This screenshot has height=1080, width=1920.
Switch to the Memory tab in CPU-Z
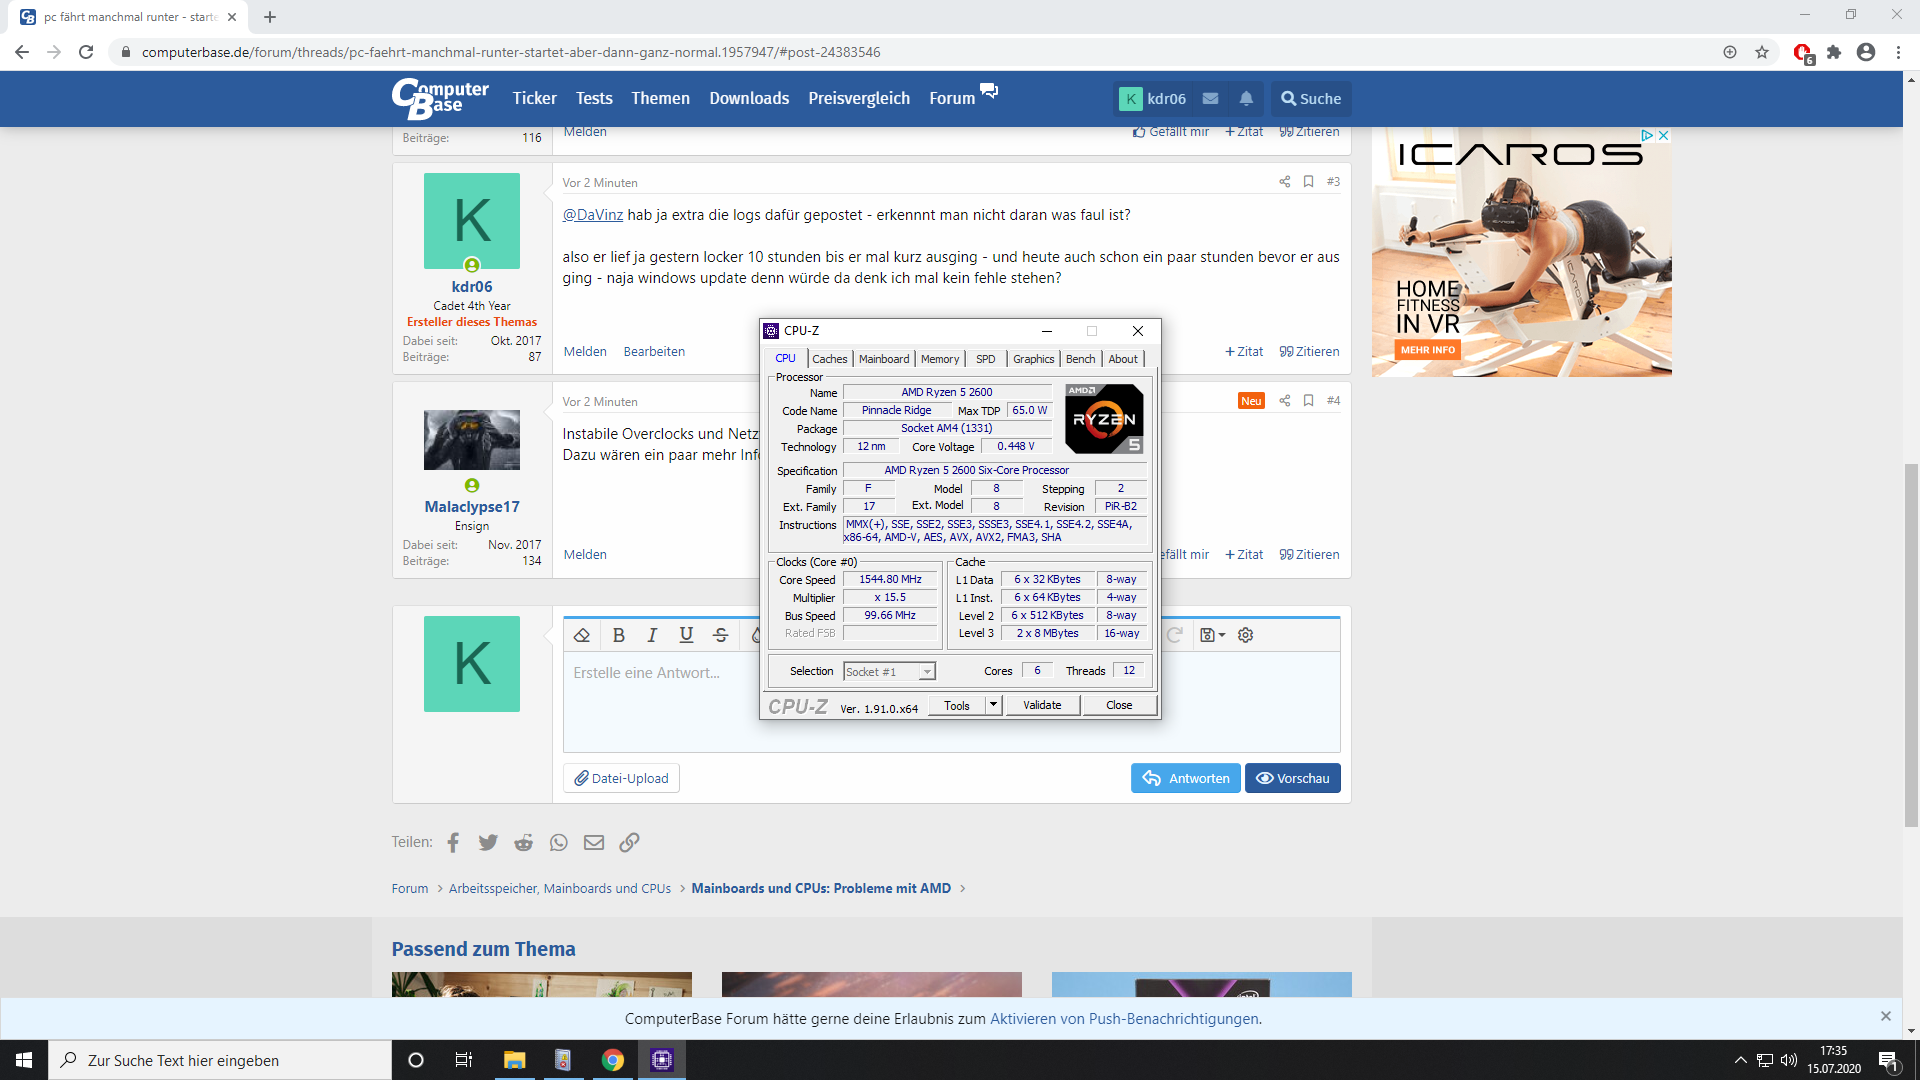coord(939,359)
